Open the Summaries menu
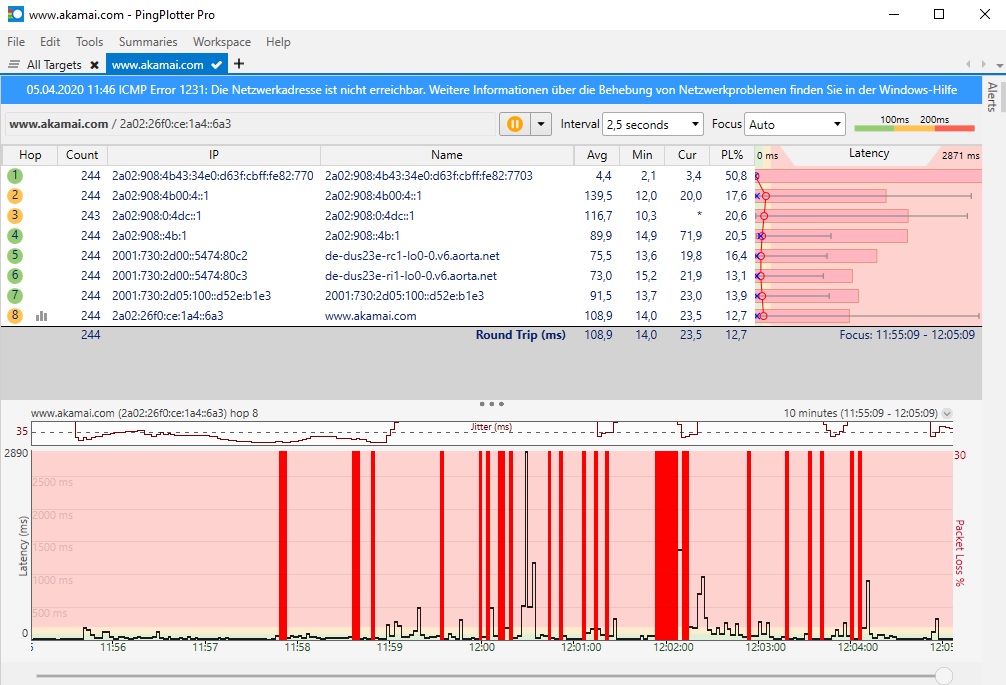The width and height of the screenshot is (1006, 685). pos(148,42)
